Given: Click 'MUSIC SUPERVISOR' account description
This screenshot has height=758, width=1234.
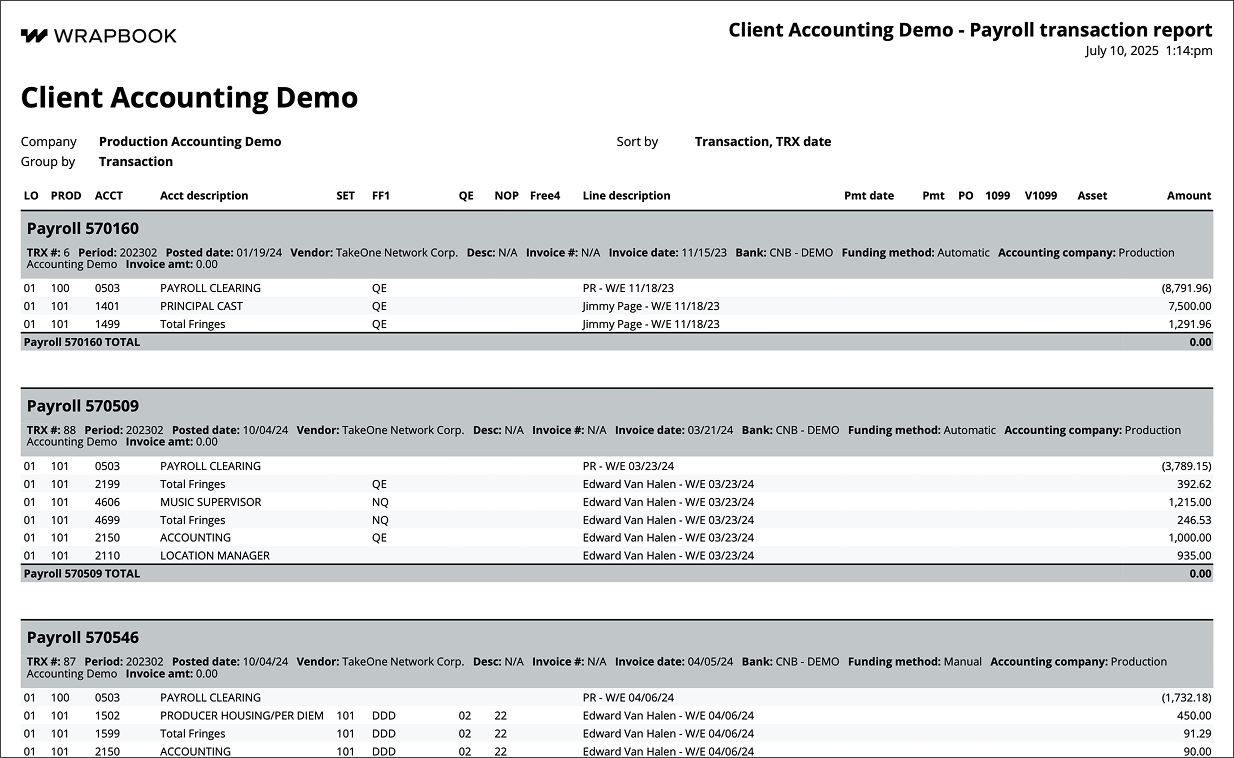Looking at the screenshot, I should [x=211, y=502].
